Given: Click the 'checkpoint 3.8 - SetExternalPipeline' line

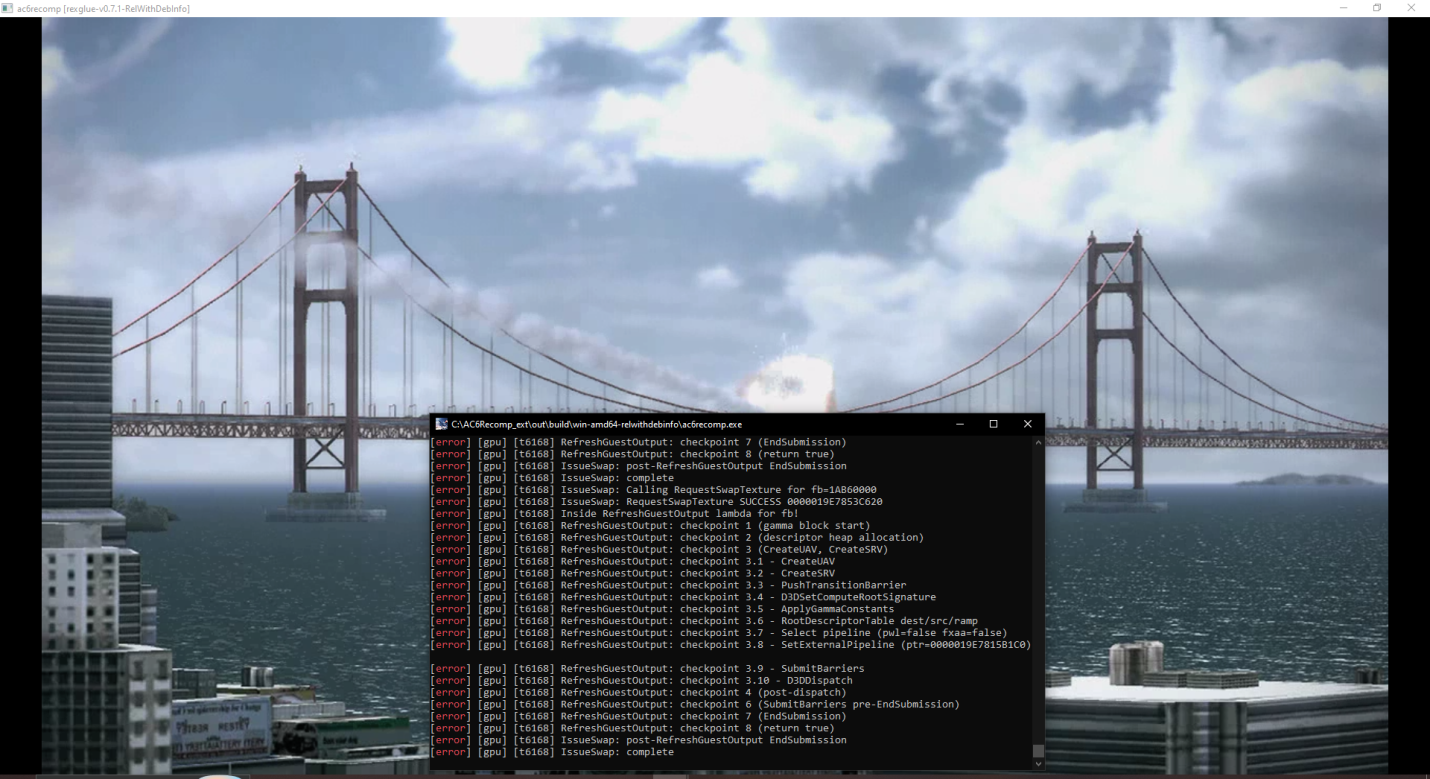Looking at the screenshot, I should point(731,645).
